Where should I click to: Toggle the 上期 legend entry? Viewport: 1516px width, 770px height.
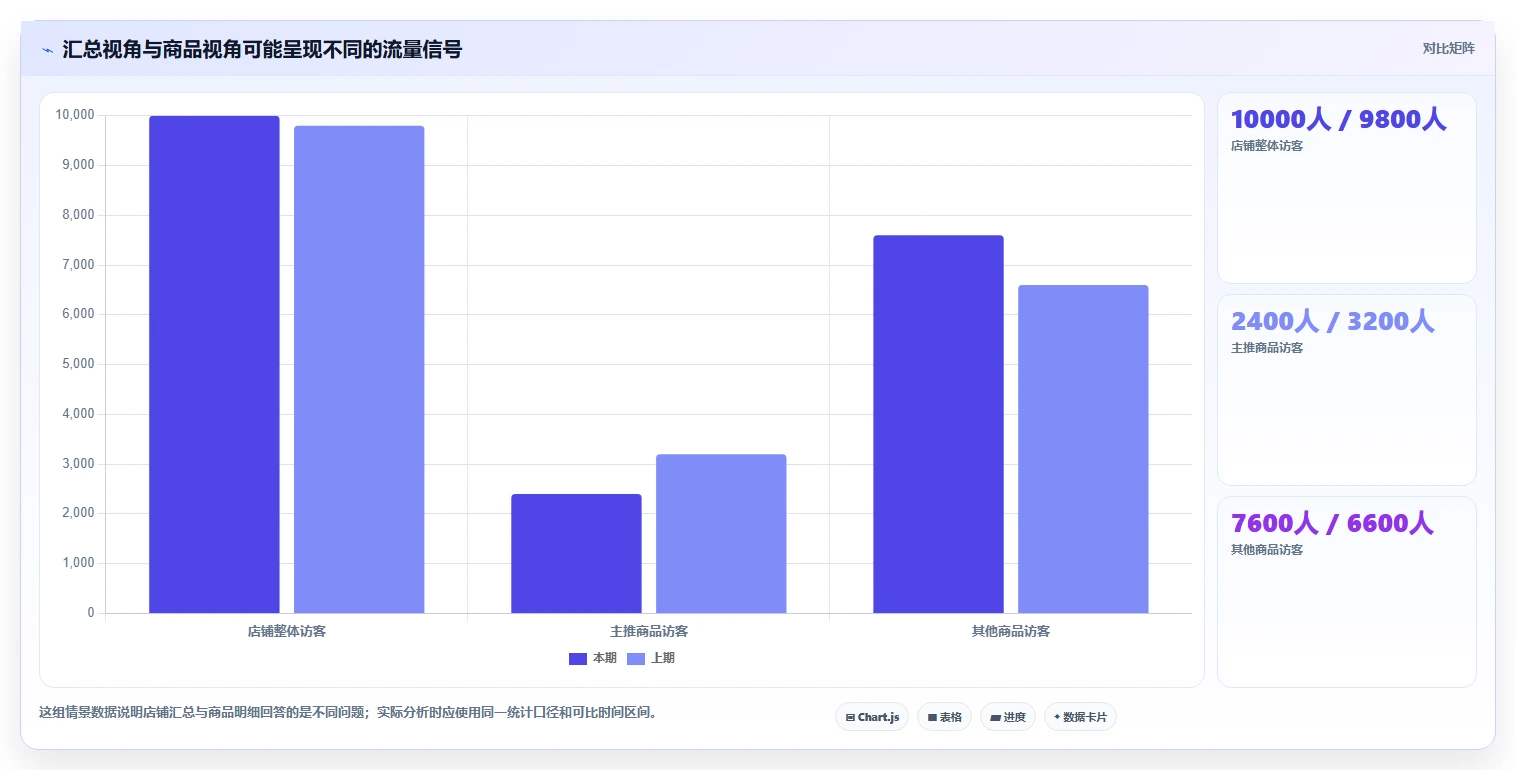pyautogui.click(x=651, y=658)
